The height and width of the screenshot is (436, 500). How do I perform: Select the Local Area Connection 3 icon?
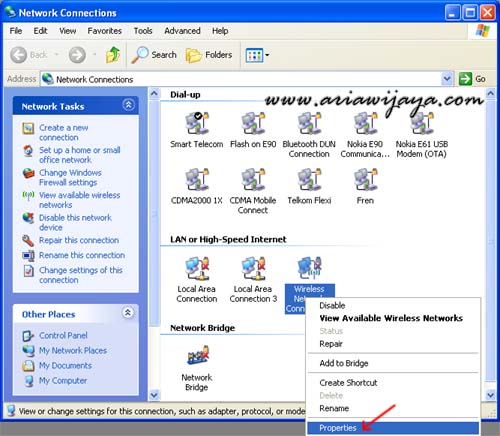pyautogui.click(x=253, y=268)
